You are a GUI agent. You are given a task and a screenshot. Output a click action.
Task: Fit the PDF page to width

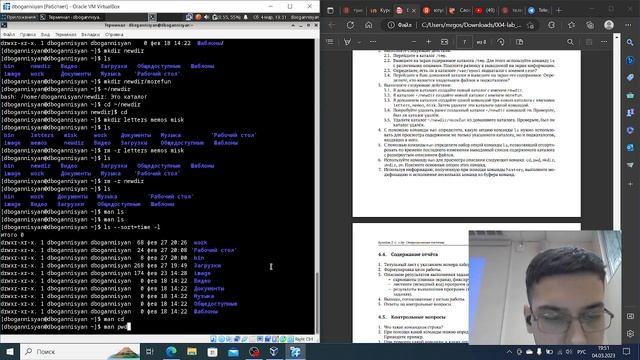[x=444, y=42]
